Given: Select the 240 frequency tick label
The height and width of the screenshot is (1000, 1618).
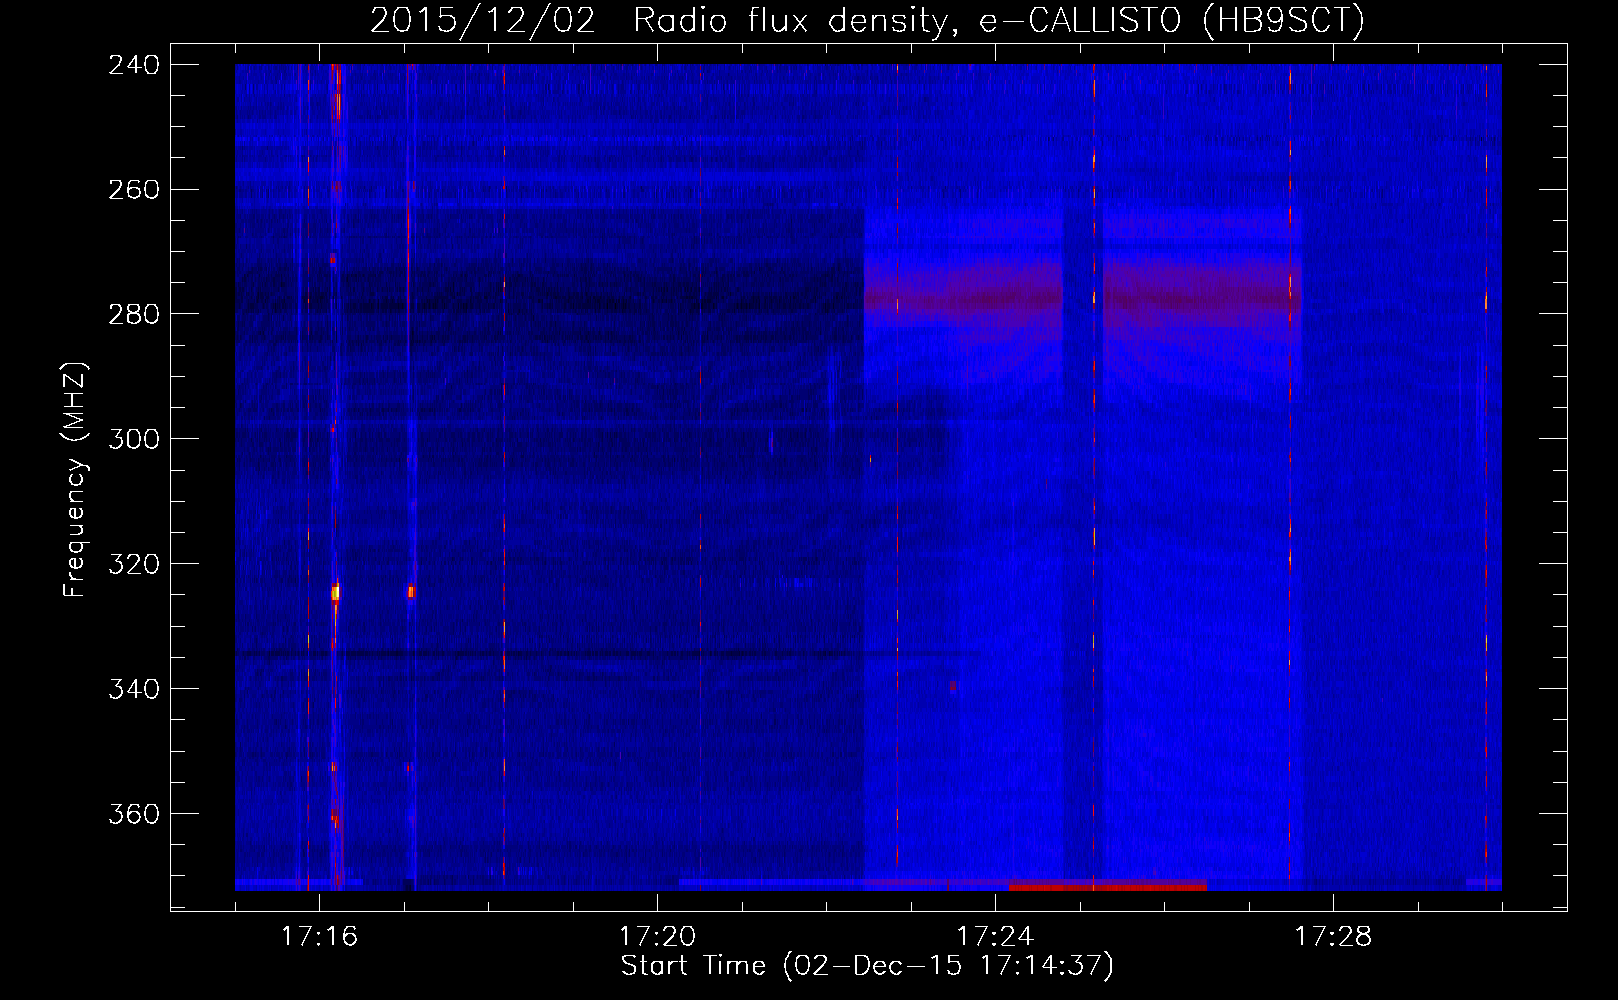Looking at the screenshot, I should pos(133,64).
